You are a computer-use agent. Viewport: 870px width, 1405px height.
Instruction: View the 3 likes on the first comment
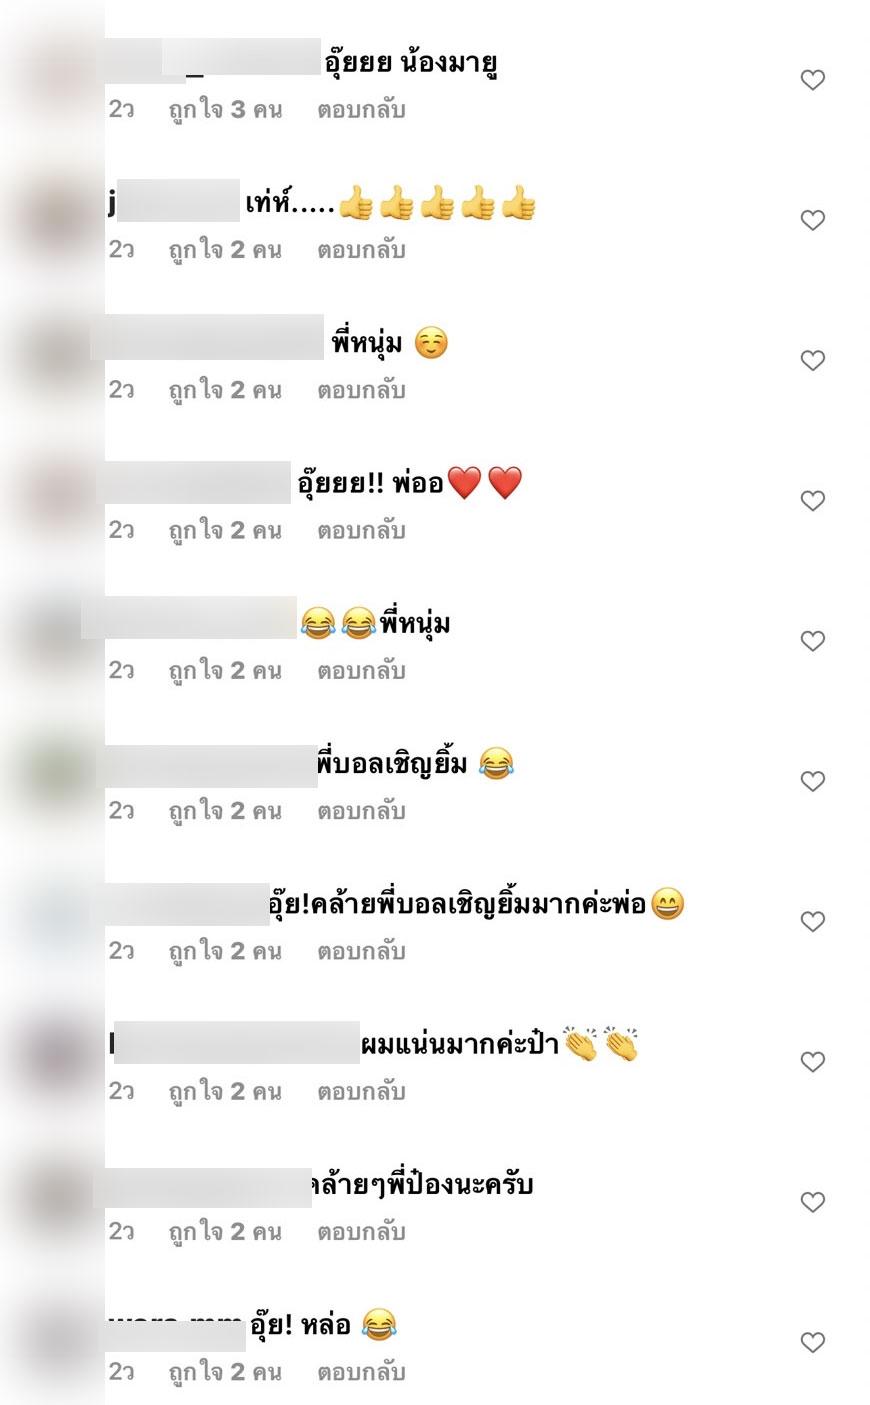click(x=226, y=110)
